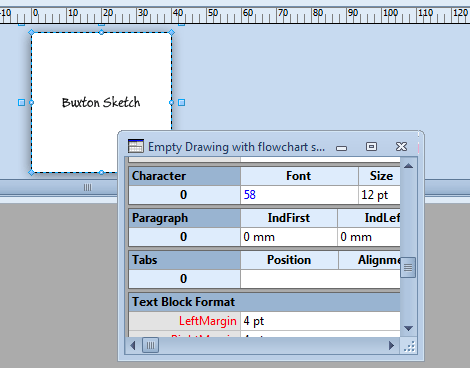Click the horizontal scroll right arrow
470x368 pixels.
point(391,345)
